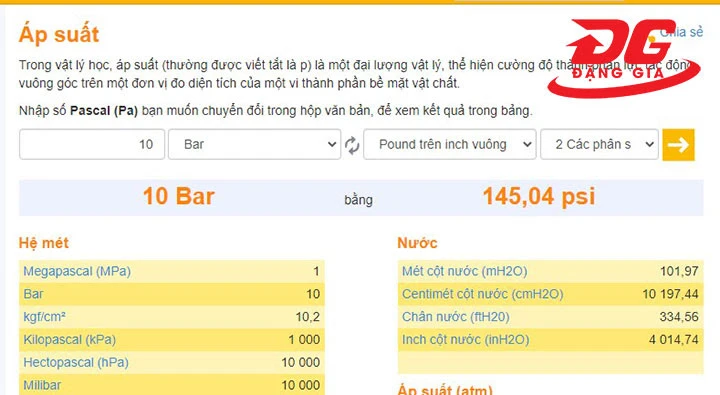Open the Pound trên inch vuông dropdown
The image size is (720, 395).
(450, 144)
